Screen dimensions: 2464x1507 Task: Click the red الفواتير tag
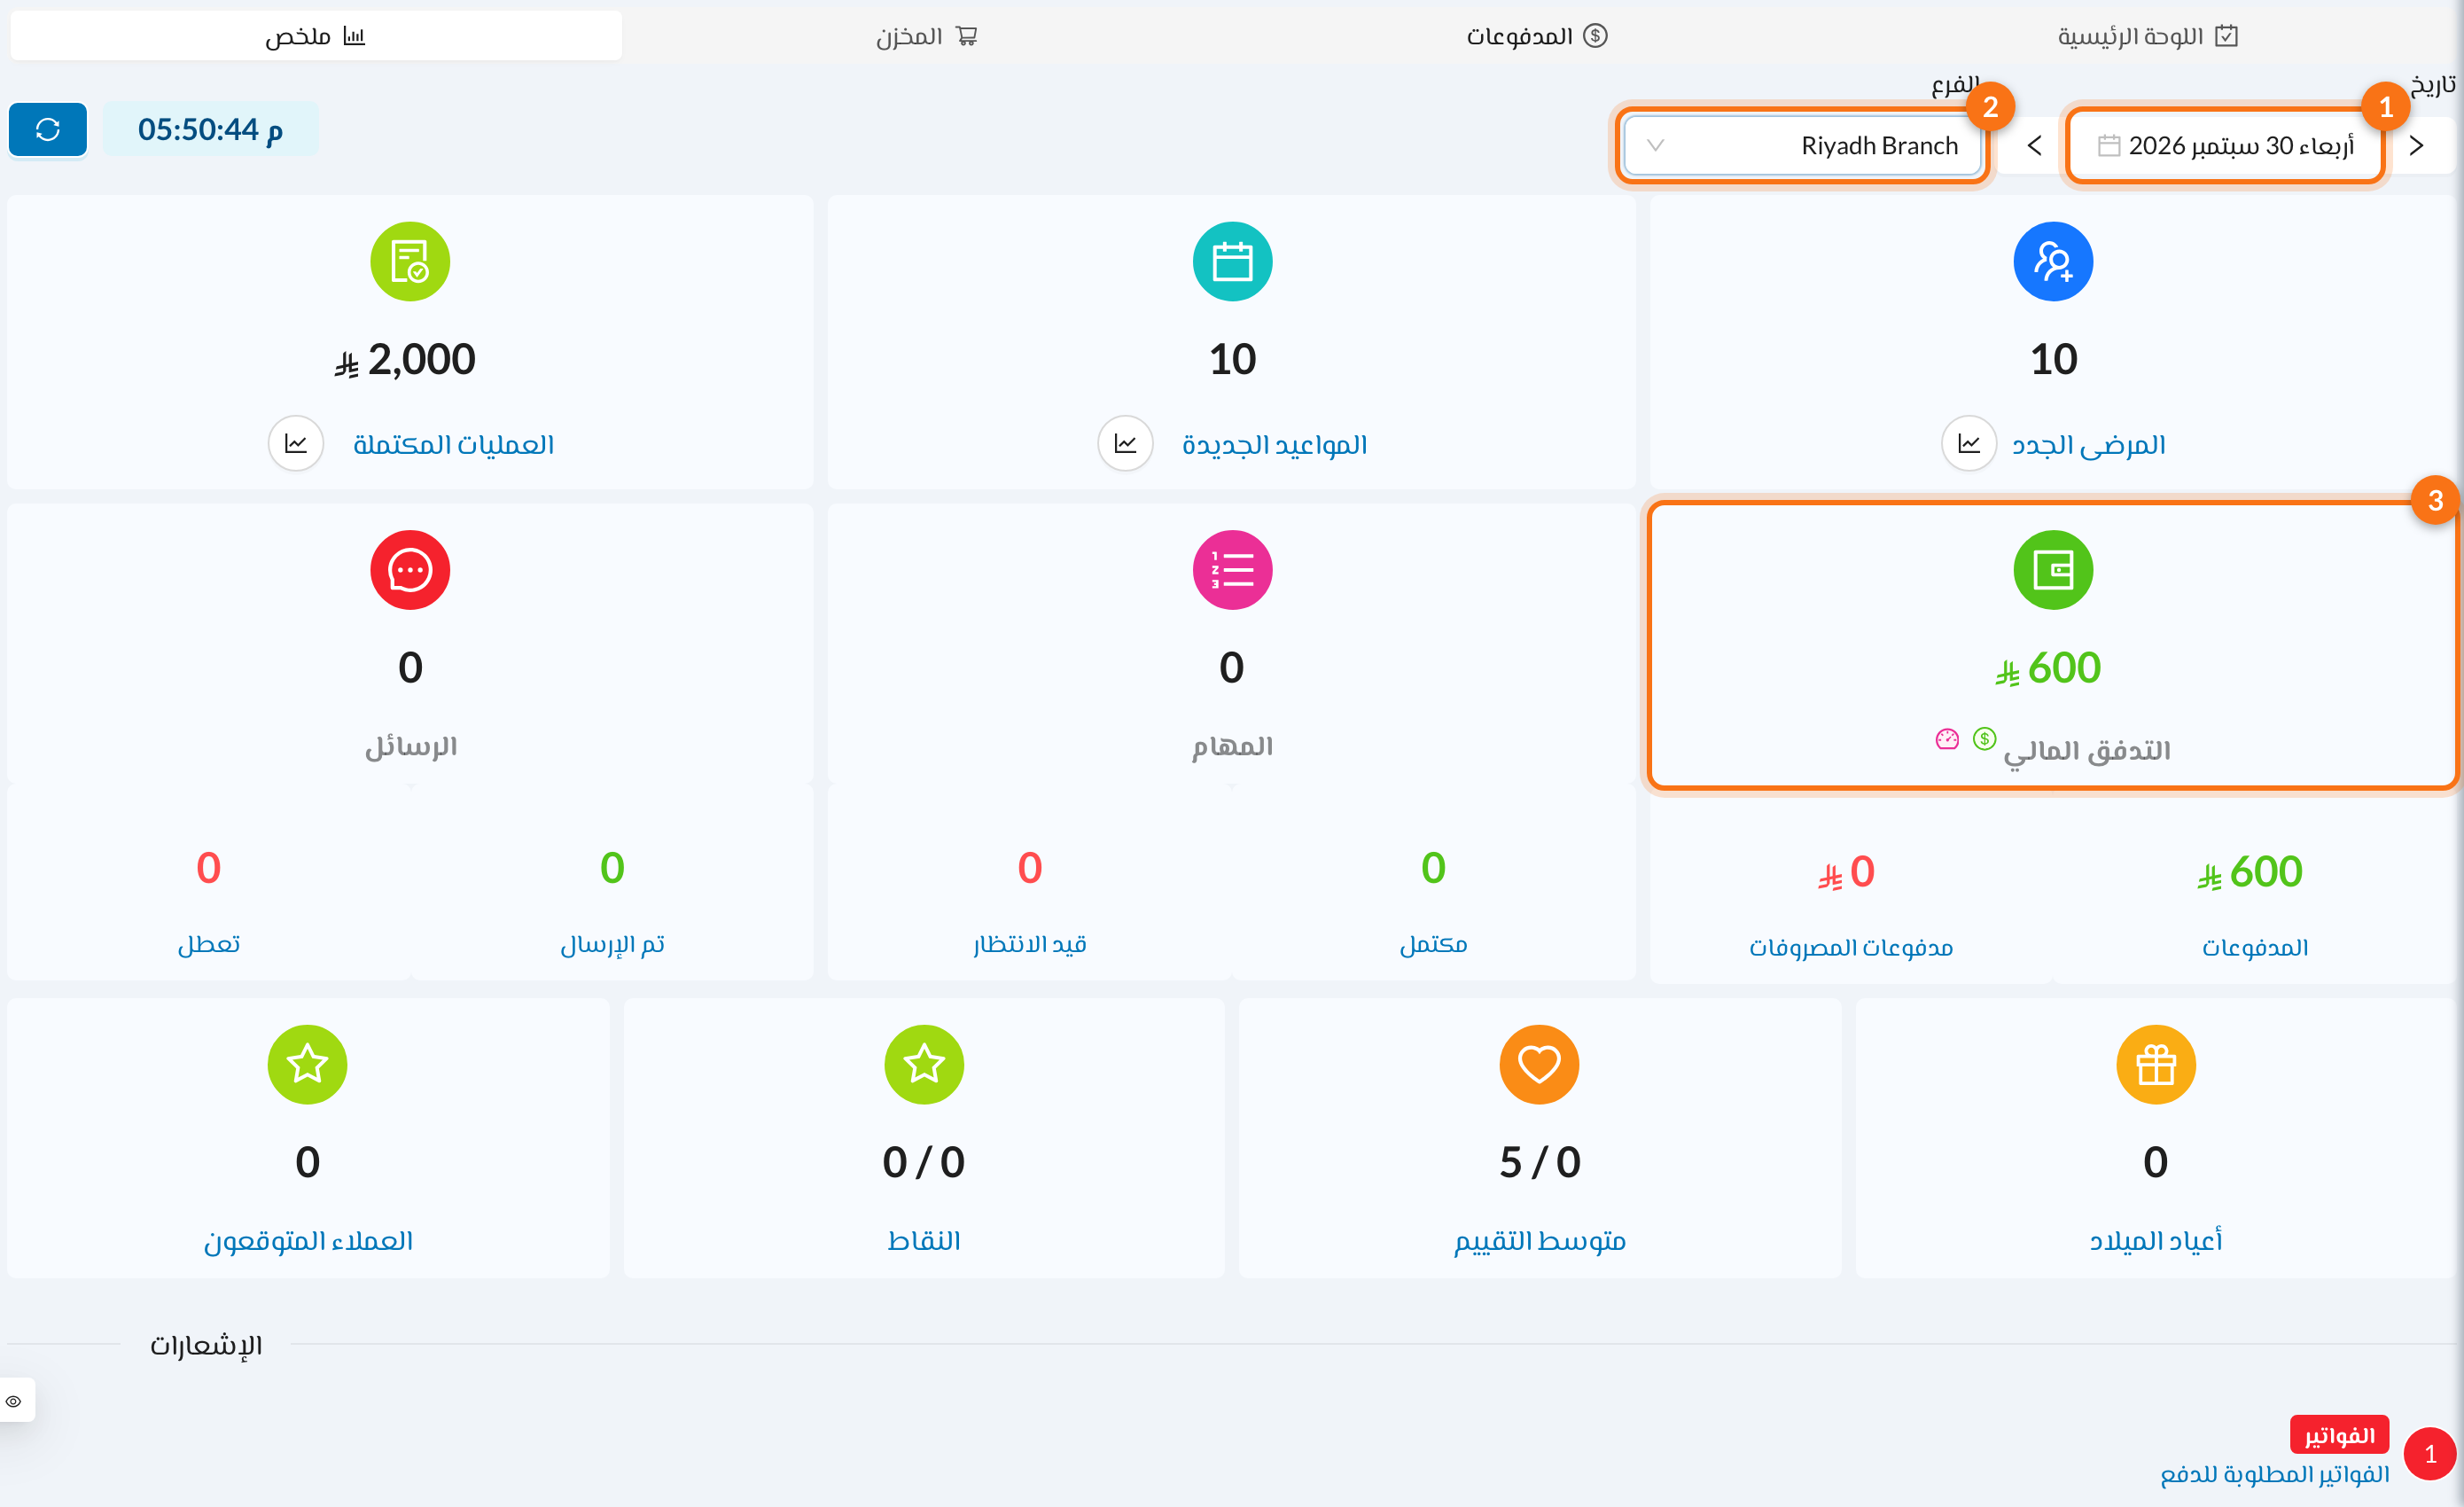(x=2339, y=1435)
